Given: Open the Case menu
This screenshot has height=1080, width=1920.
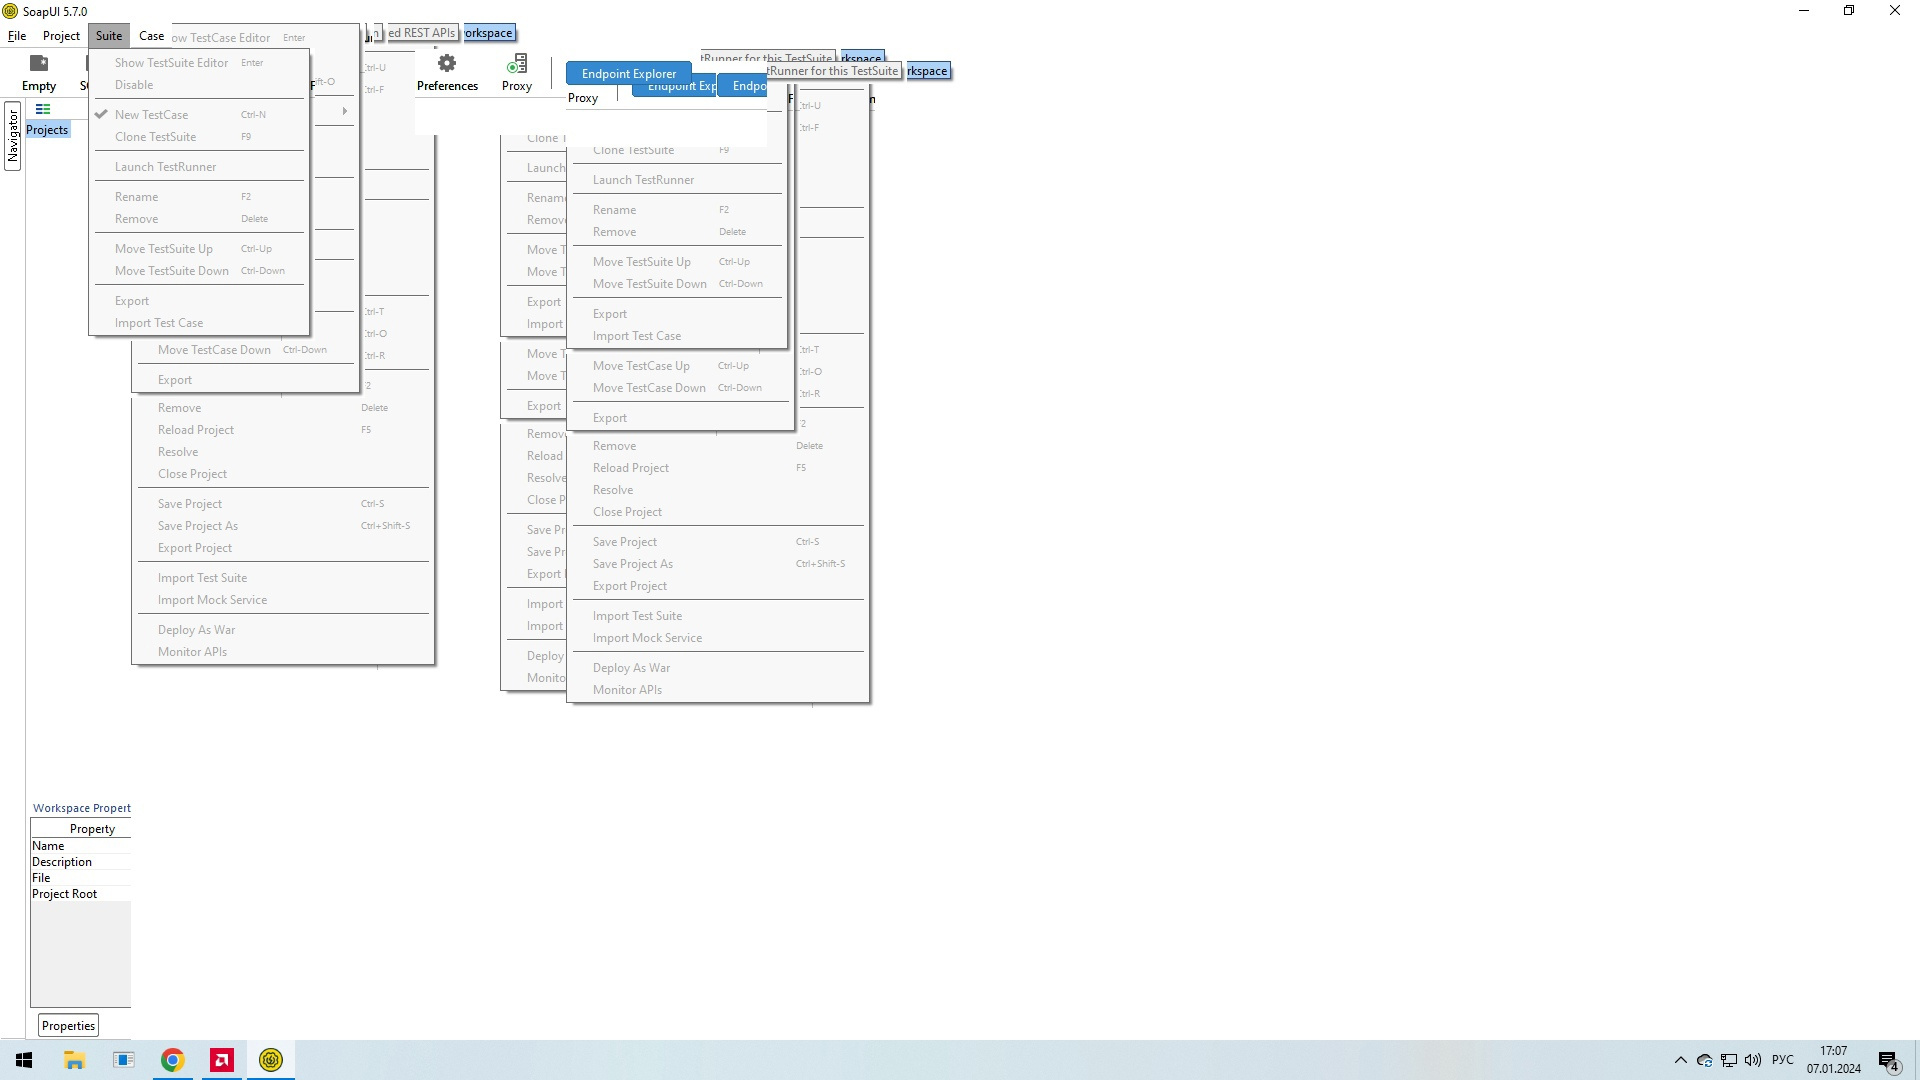Looking at the screenshot, I should [x=152, y=36].
